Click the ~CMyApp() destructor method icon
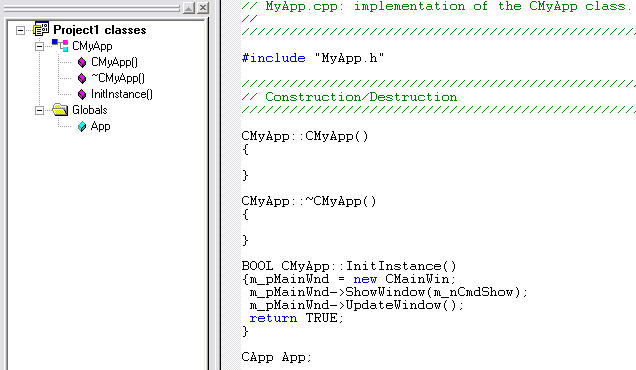 82,78
